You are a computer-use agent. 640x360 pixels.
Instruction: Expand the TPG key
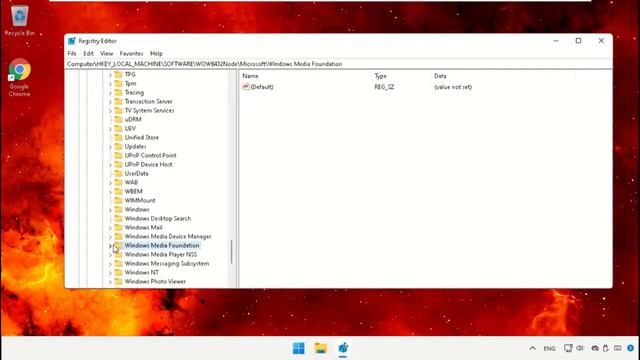click(x=110, y=75)
